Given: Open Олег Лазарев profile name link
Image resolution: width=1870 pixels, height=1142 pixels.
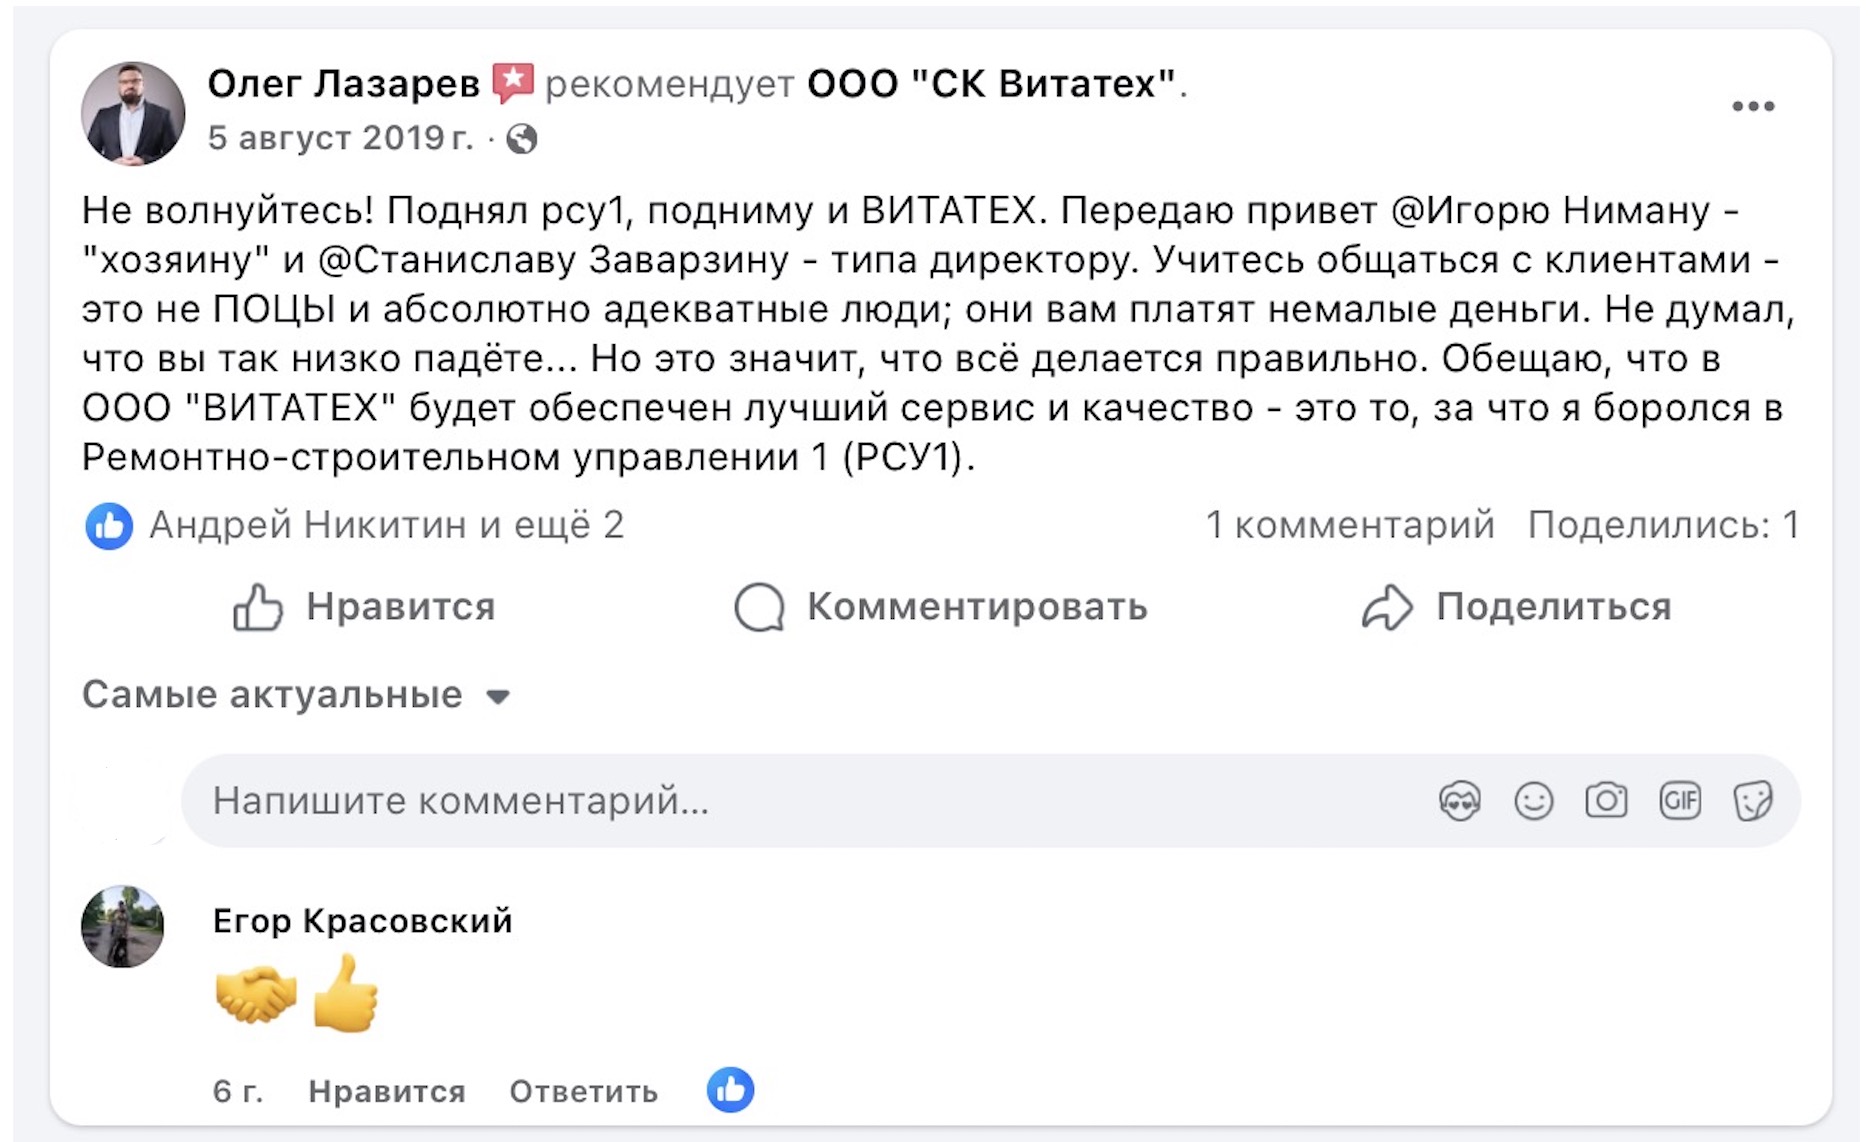Looking at the screenshot, I should [x=343, y=84].
